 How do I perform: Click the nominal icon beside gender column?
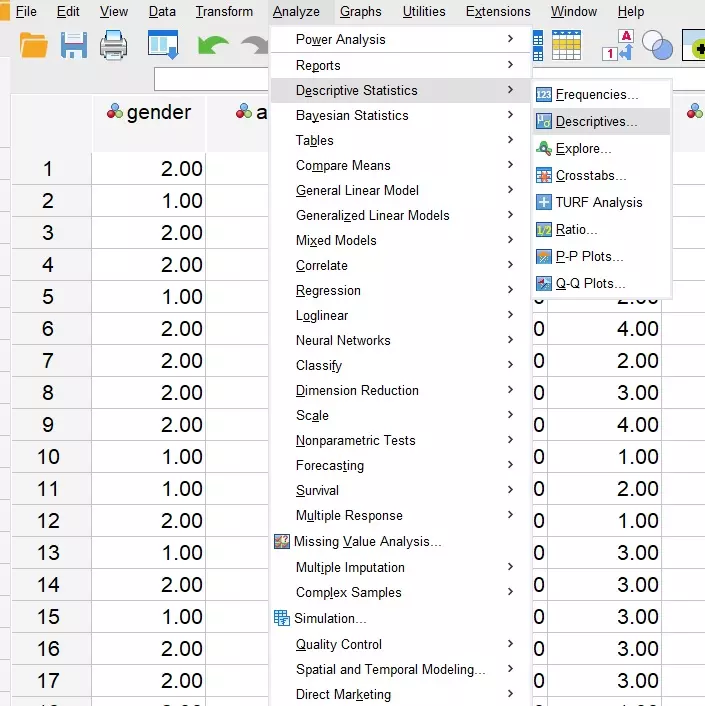(x=115, y=111)
